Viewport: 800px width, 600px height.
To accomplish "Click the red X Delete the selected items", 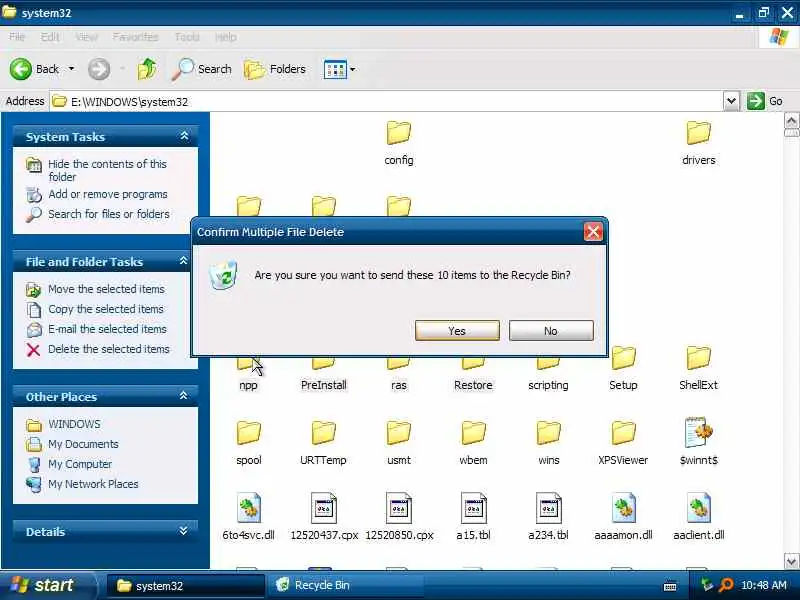I will (x=34, y=349).
